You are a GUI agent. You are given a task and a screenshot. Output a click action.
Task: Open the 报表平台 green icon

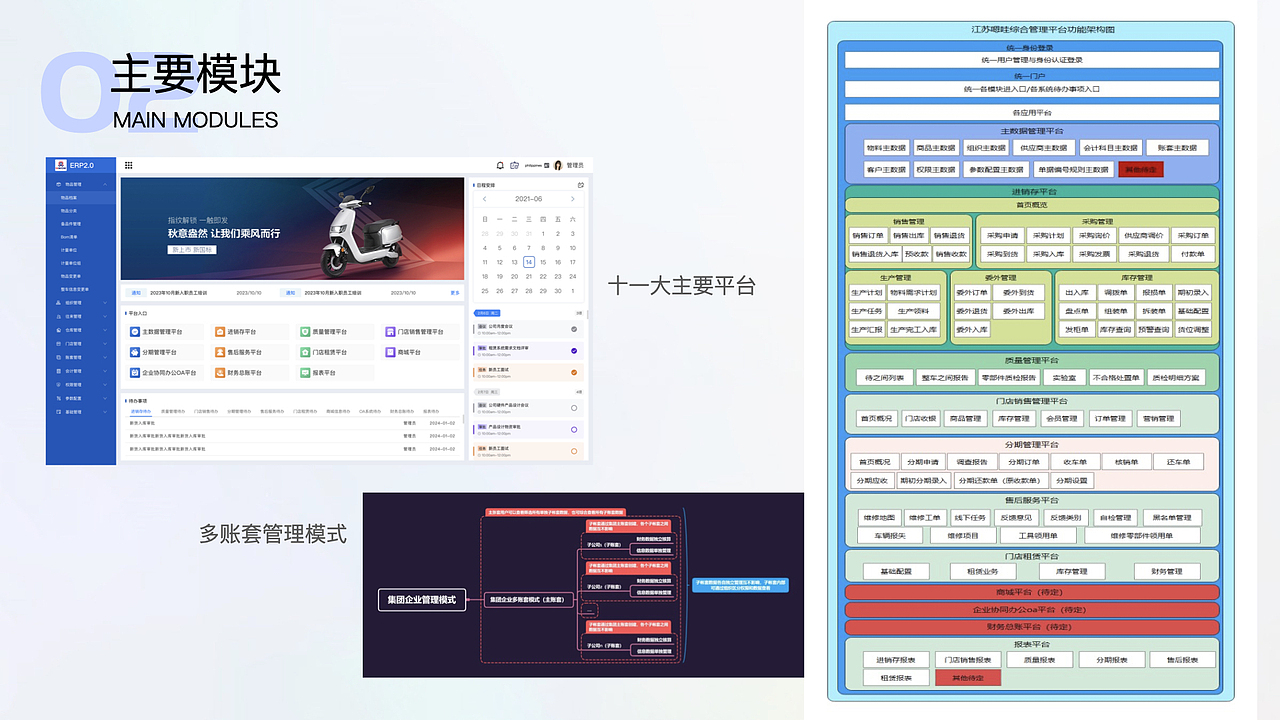tap(304, 373)
